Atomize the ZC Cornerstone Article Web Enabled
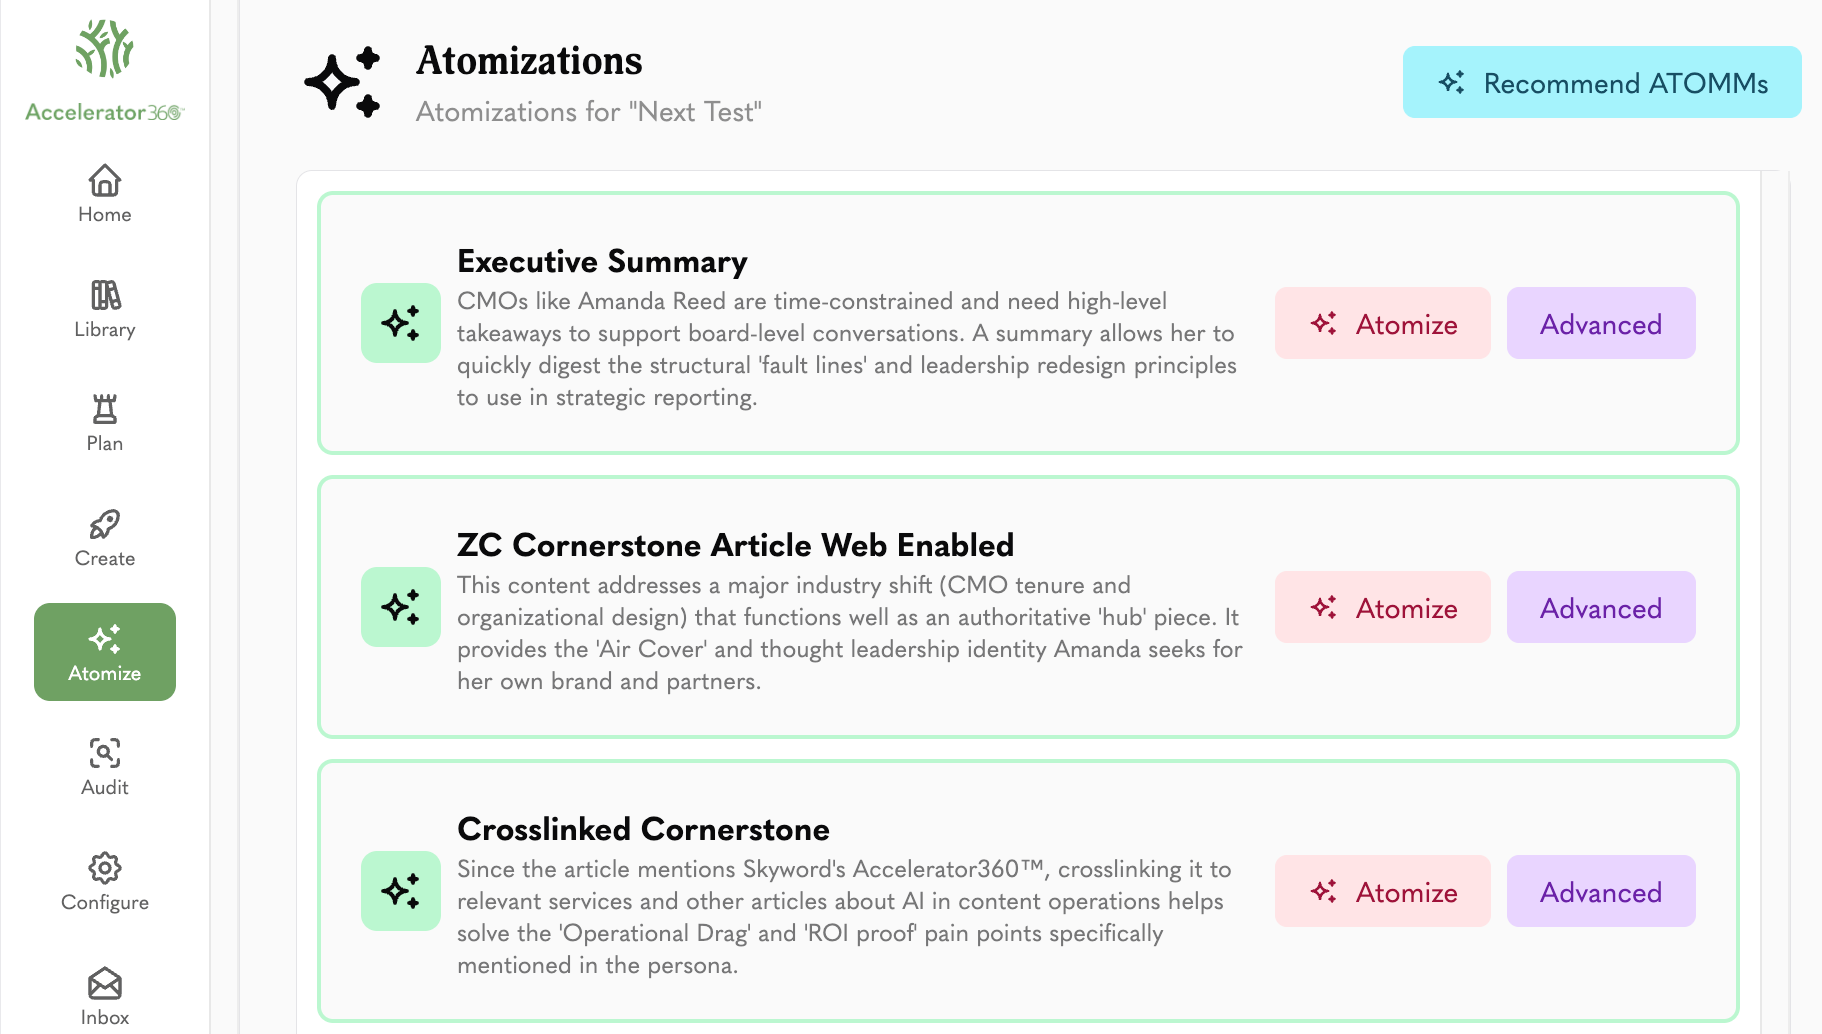Image resolution: width=1822 pixels, height=1034 pixels. [1383, 607]
